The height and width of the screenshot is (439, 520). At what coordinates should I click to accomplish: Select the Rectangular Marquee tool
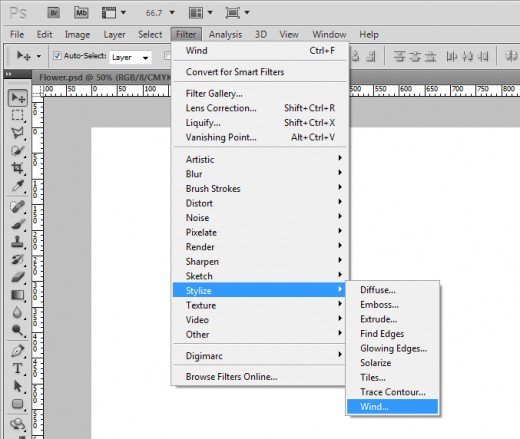click(17, 115)
